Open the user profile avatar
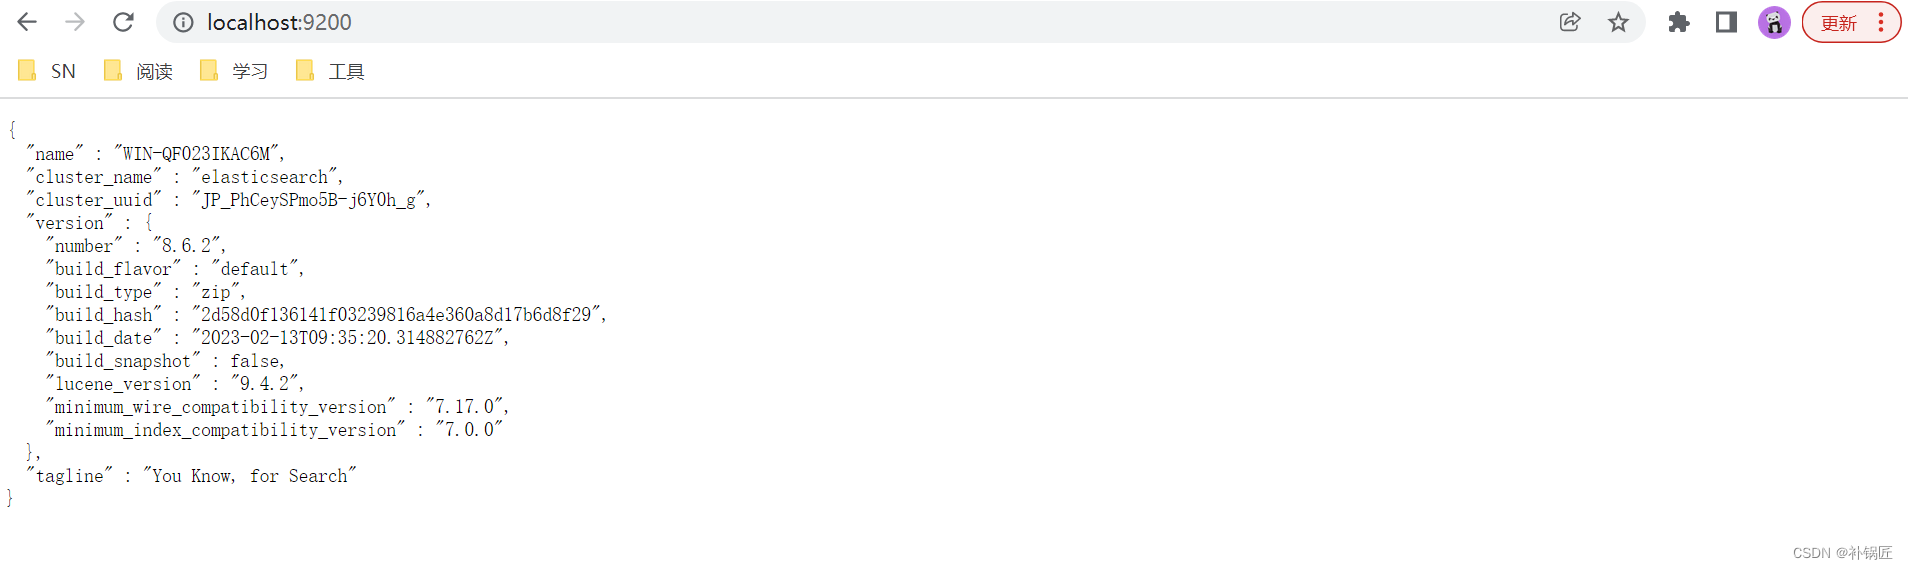 (1774, 22)
